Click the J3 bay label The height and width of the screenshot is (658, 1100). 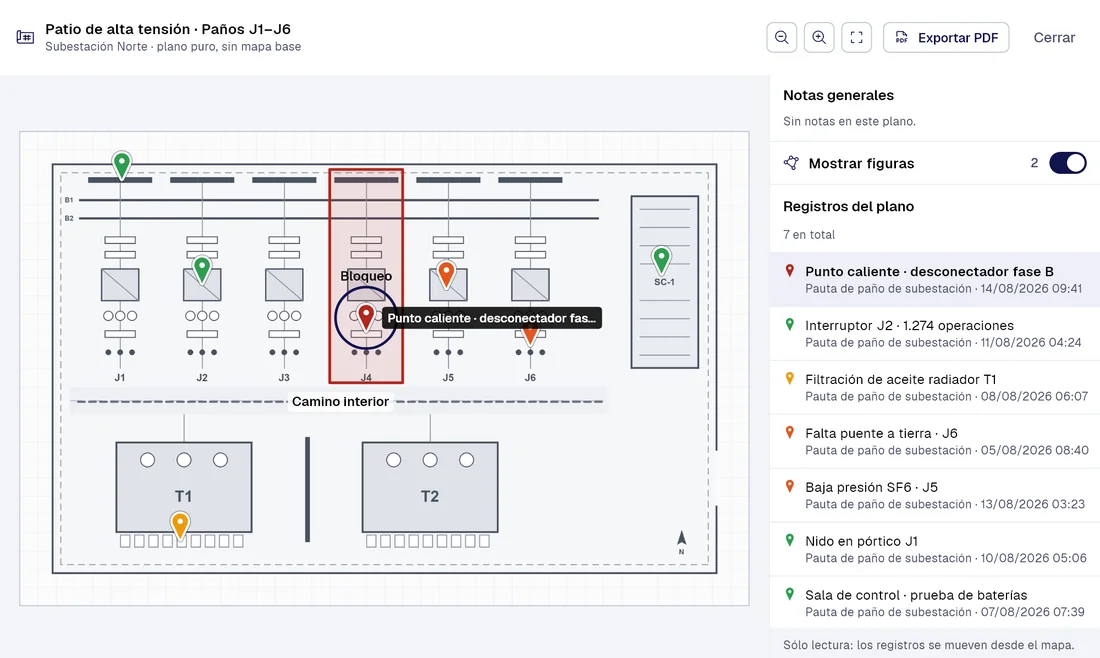(284, 377)
